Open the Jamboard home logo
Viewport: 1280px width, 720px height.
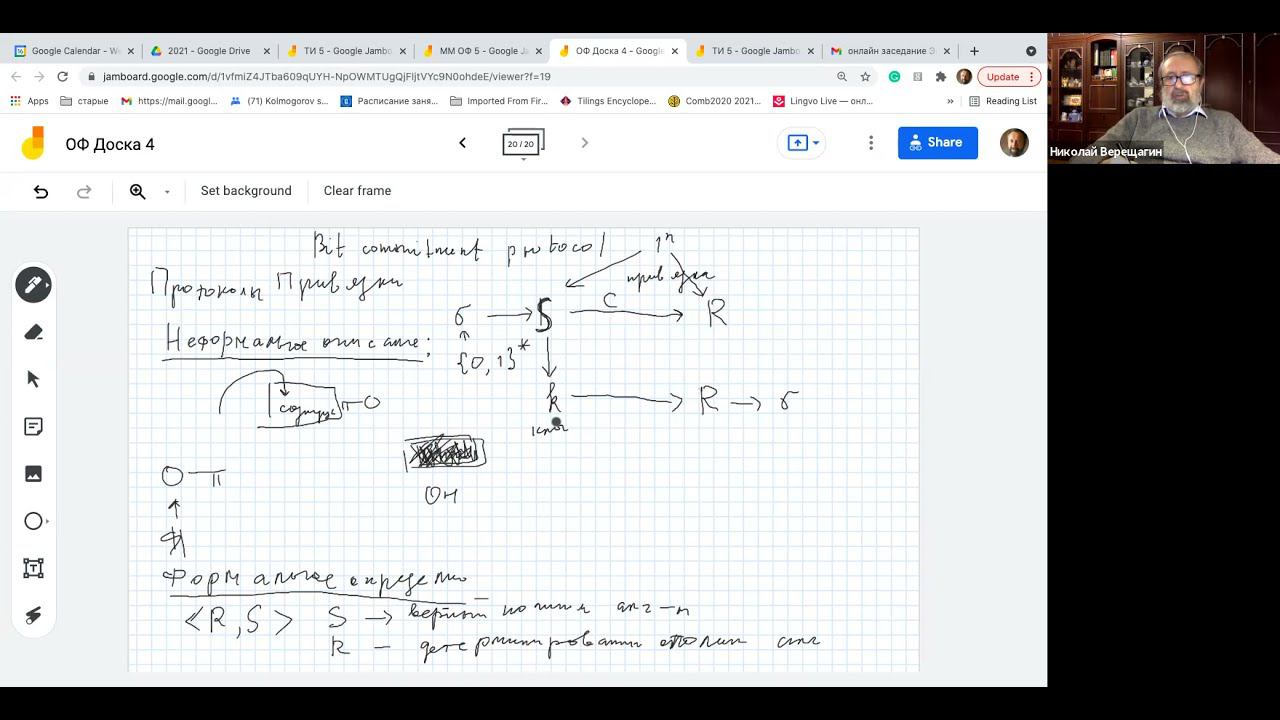coord(33,143)
